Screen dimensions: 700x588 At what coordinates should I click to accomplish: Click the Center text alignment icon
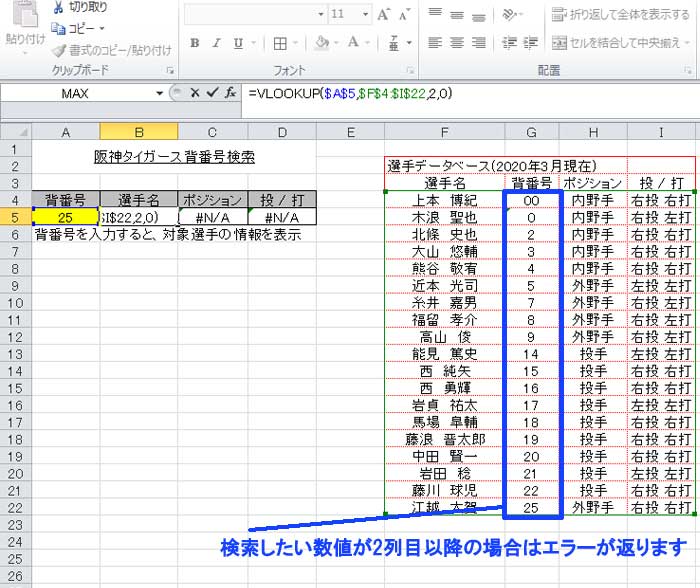tap(457, 43)
